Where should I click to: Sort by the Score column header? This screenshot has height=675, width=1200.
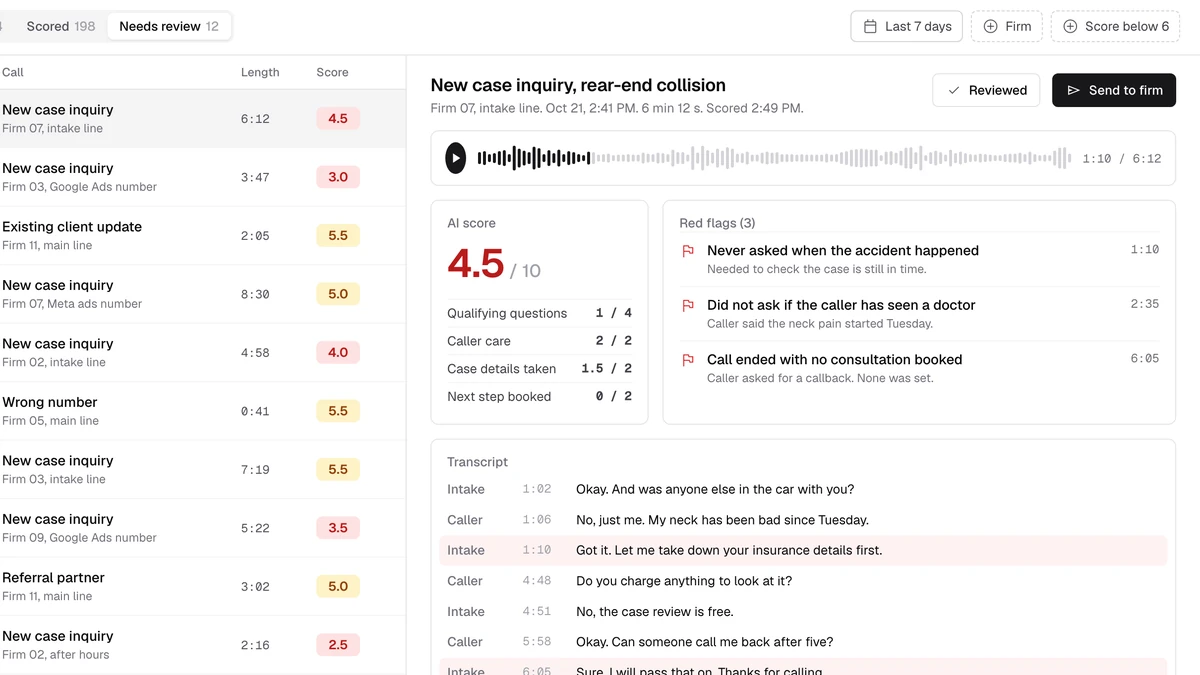(x=332, y=72)
